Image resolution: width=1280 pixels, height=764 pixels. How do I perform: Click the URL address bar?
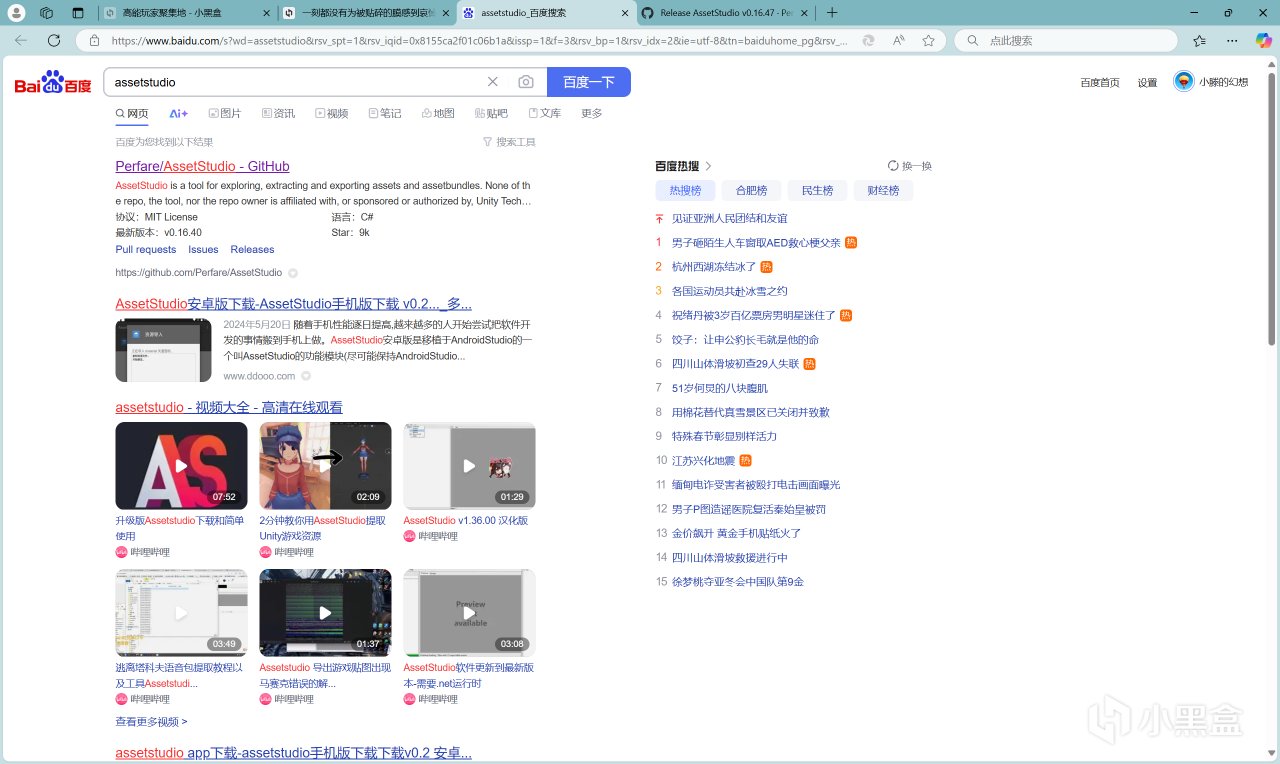click(x=480, y=41)
